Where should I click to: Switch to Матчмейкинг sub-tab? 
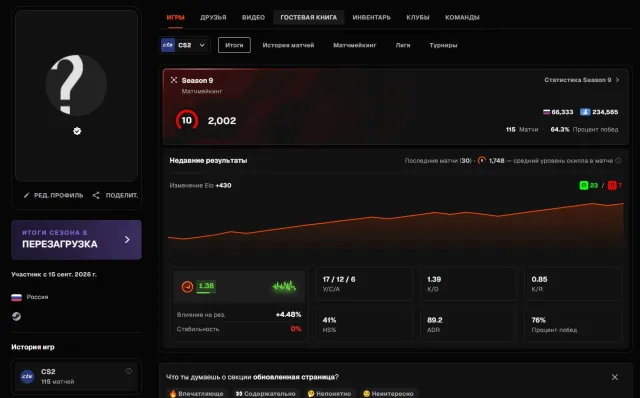click(x=355, y=45)
